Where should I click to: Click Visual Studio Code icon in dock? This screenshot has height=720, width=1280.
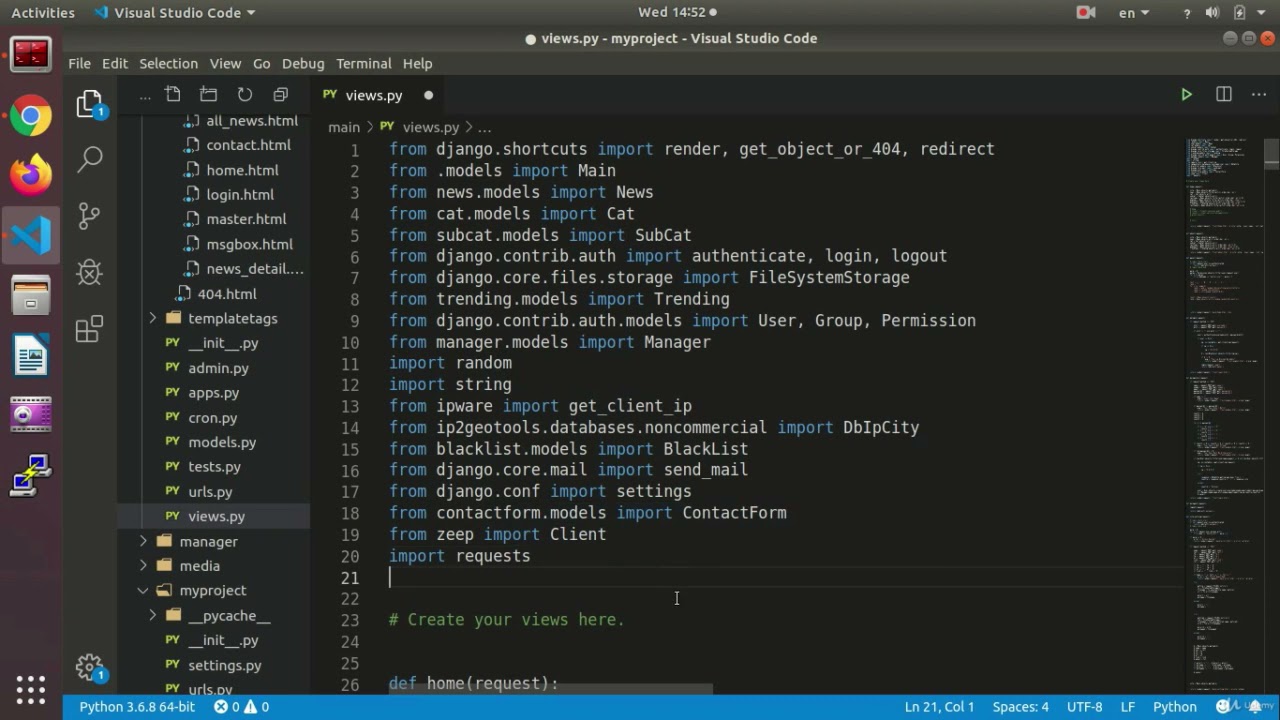(x=31, y=236)
